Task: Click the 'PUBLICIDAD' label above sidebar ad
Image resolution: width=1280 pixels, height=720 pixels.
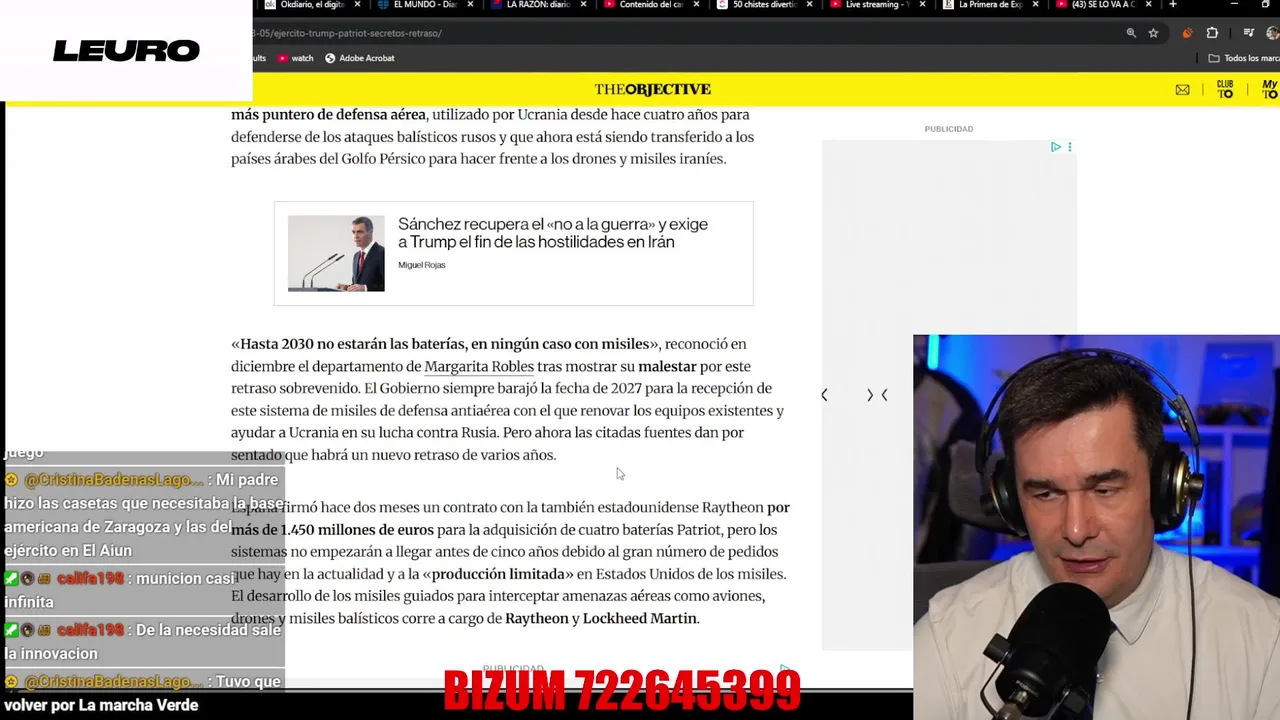Action: coord(948,129)
